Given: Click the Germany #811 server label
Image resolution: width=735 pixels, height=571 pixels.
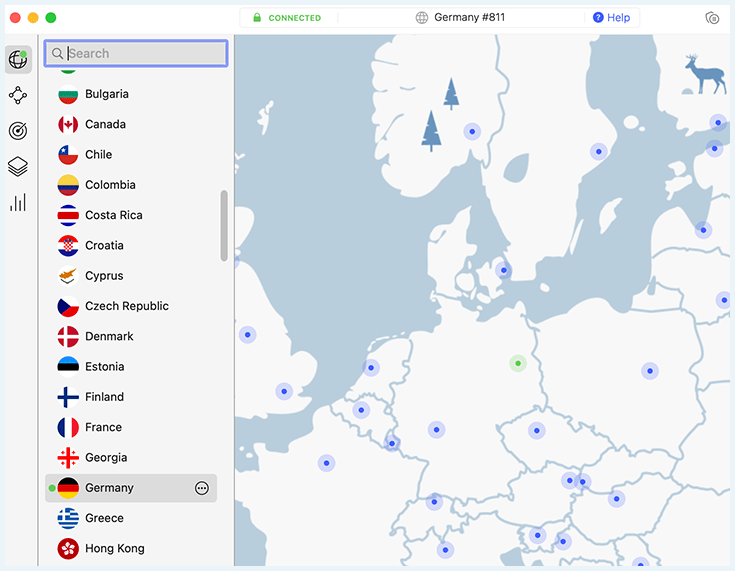Looking at the screenshot, I should point(469,18).
